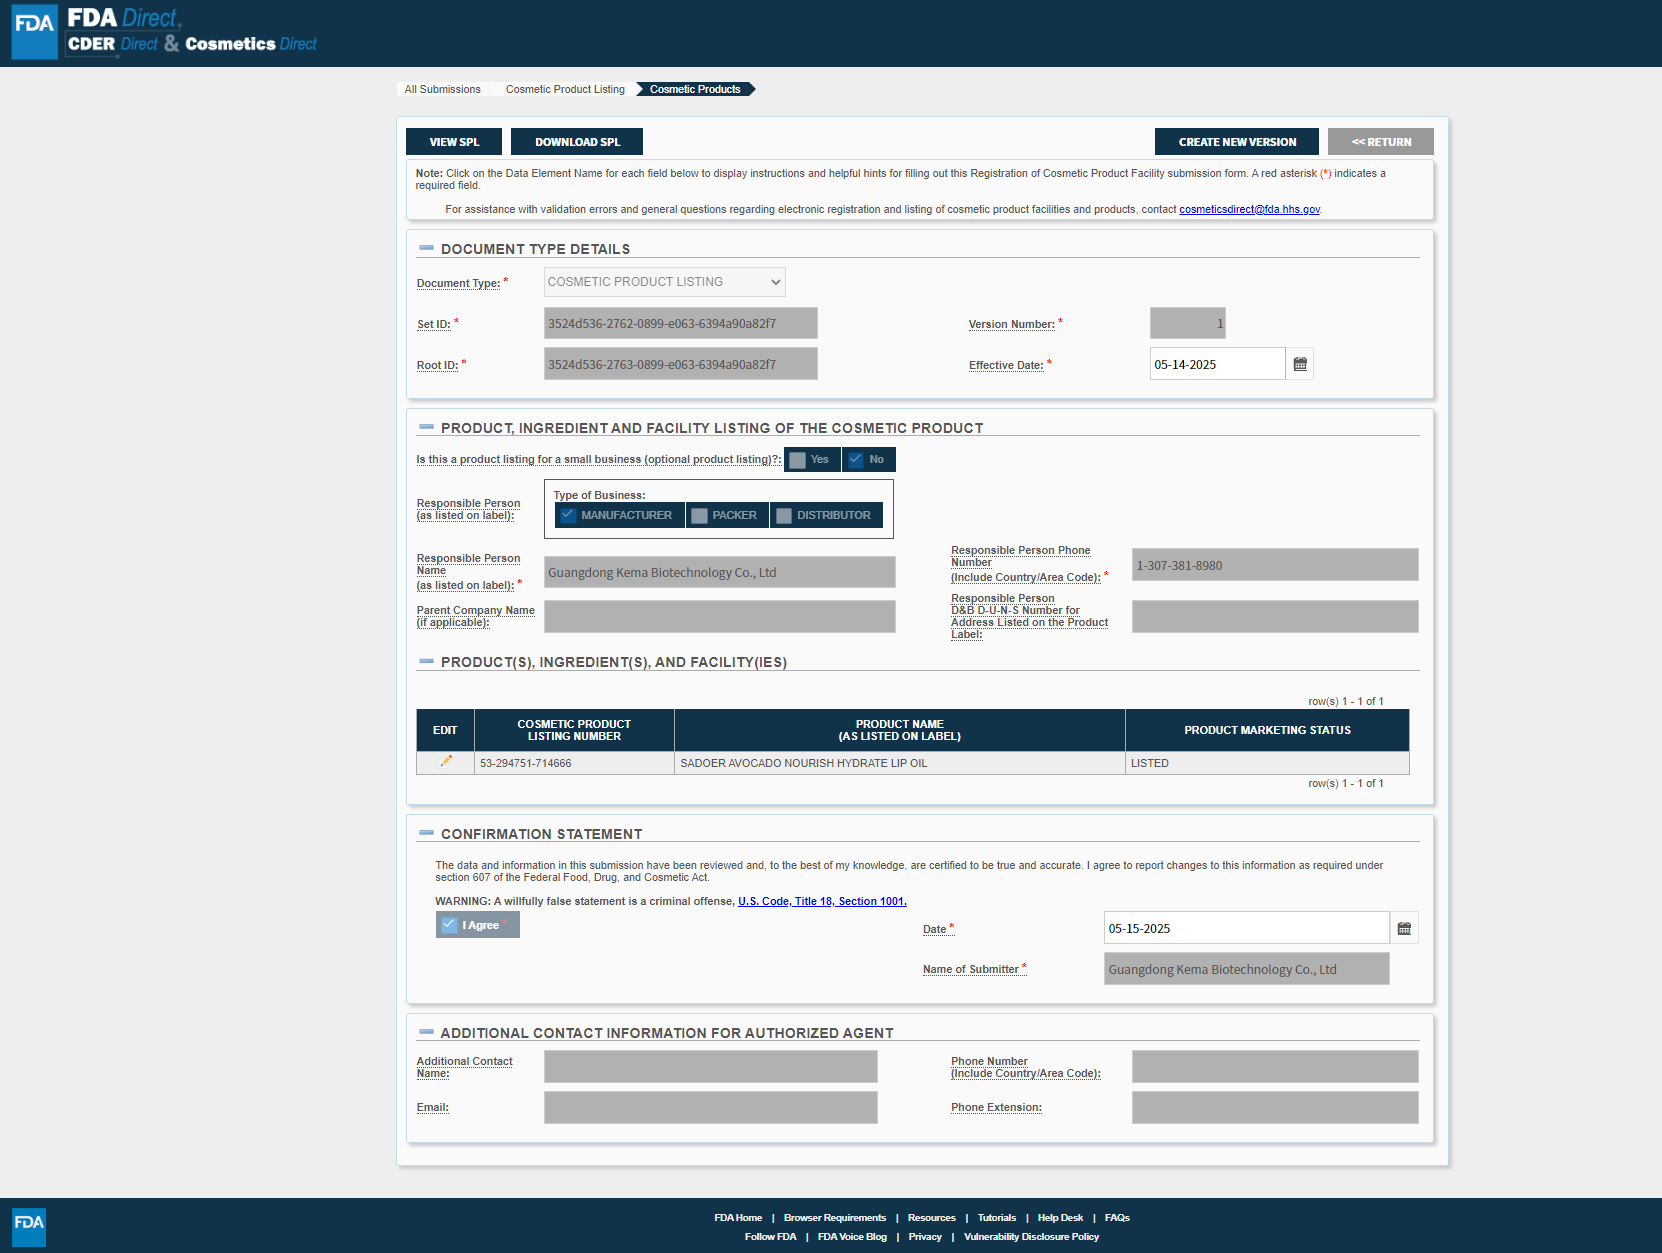Check the Packer business type
Viewport: 1662px width, 1253px height.
click(700, 515)
